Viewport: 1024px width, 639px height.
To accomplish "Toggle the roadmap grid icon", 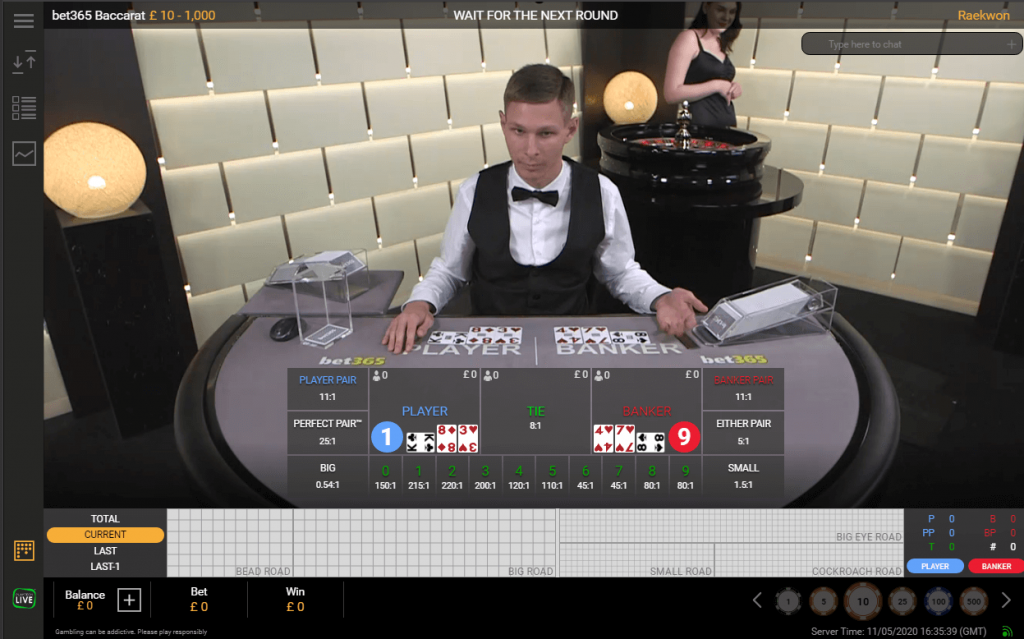I will (x=24, y=550).
